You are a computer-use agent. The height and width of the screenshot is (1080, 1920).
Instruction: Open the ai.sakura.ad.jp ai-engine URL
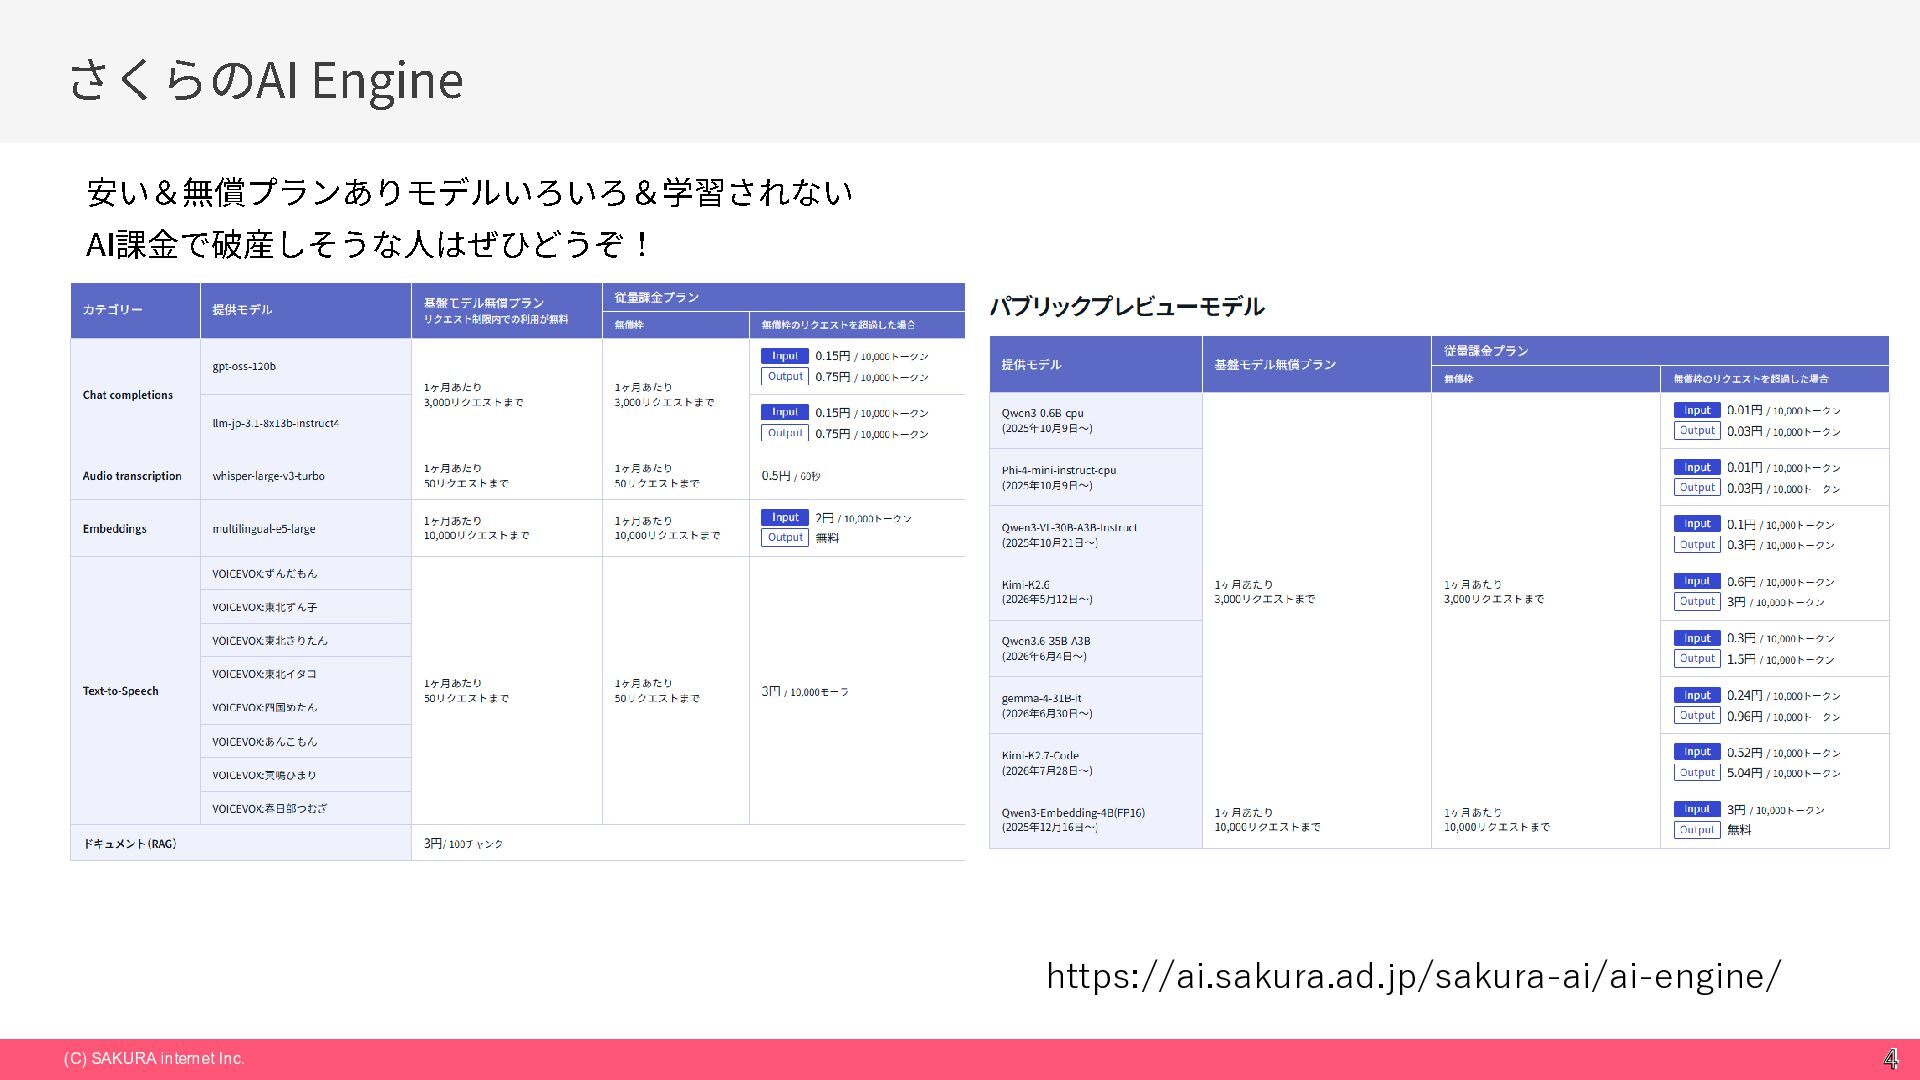pyautogui.click(x=1413, y=976)
